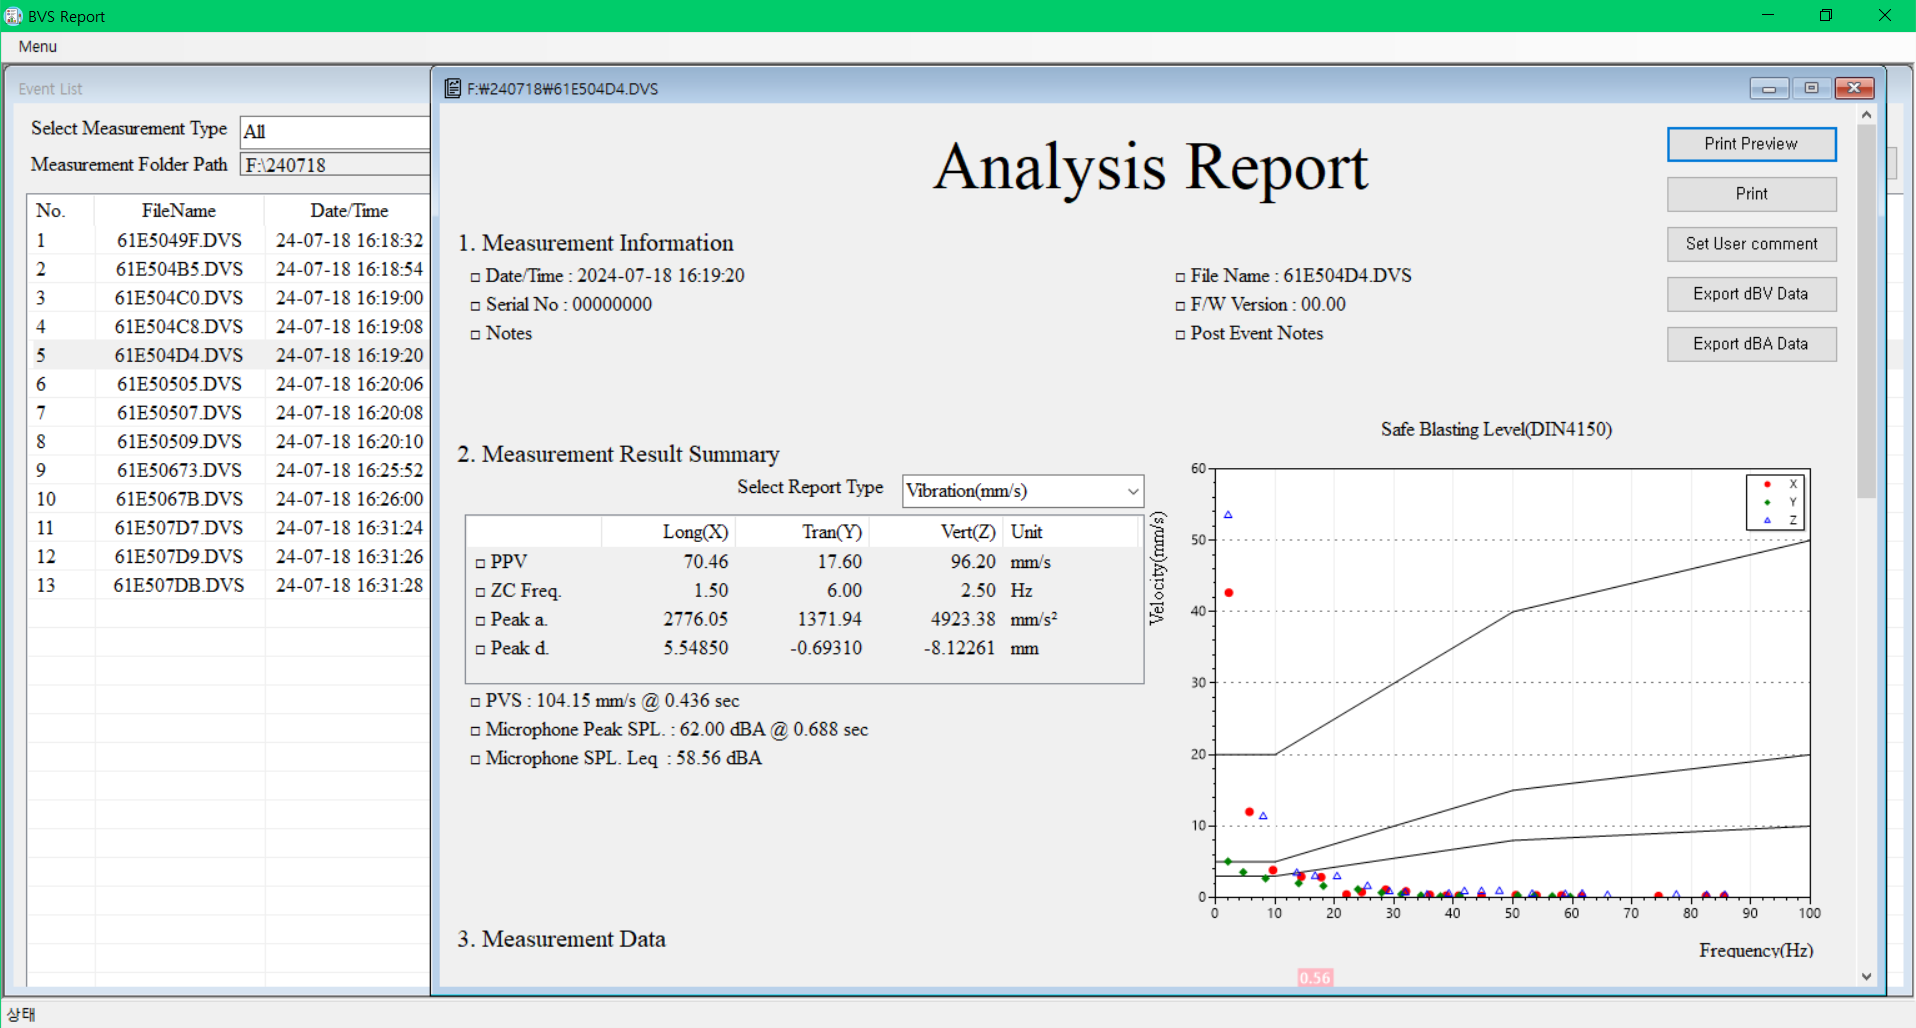The image size is (1916, 1028).
Task: Click the BVS Report app icon in title bar
Action: coord(13,16)
